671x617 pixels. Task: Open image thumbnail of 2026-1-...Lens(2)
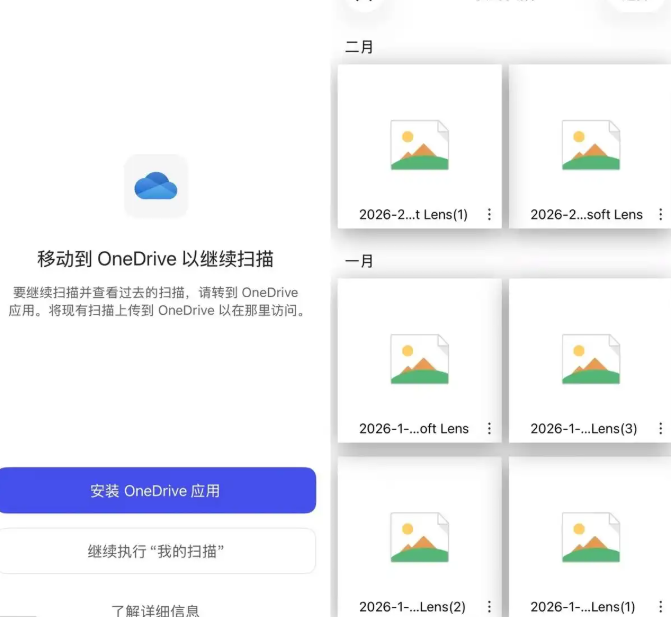tap(419, 537)
